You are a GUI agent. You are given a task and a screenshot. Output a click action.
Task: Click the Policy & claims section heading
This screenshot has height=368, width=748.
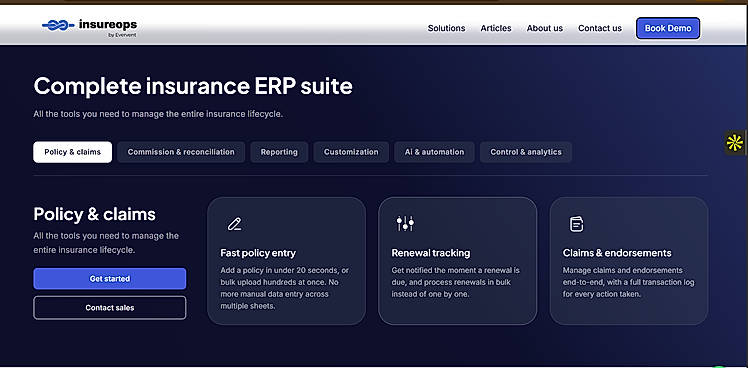pyautogui.click(x=94, y=214)
